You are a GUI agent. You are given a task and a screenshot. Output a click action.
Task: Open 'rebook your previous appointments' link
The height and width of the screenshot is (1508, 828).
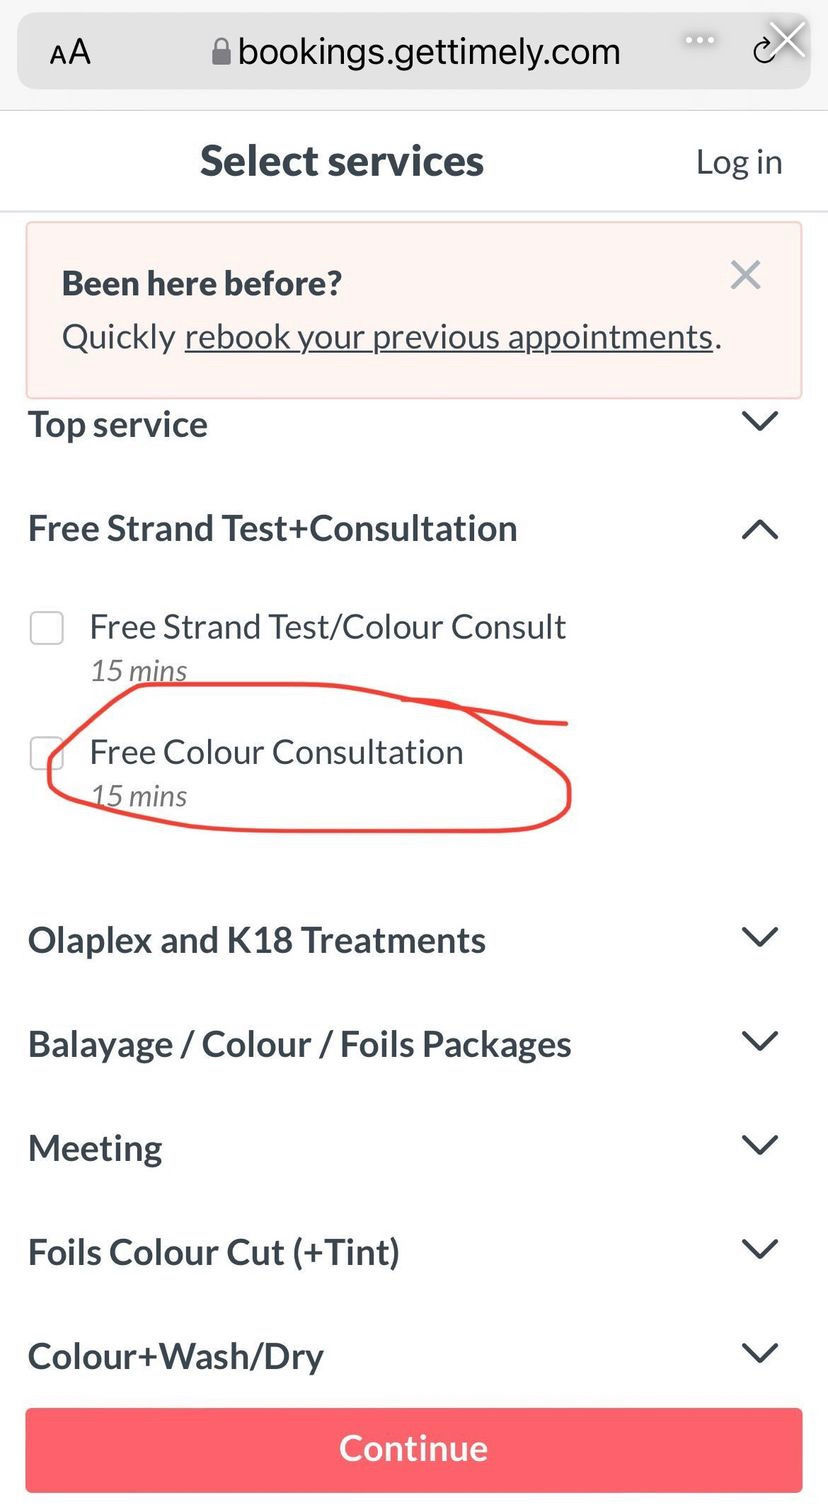pyautogui.click(x=449, y=337)
